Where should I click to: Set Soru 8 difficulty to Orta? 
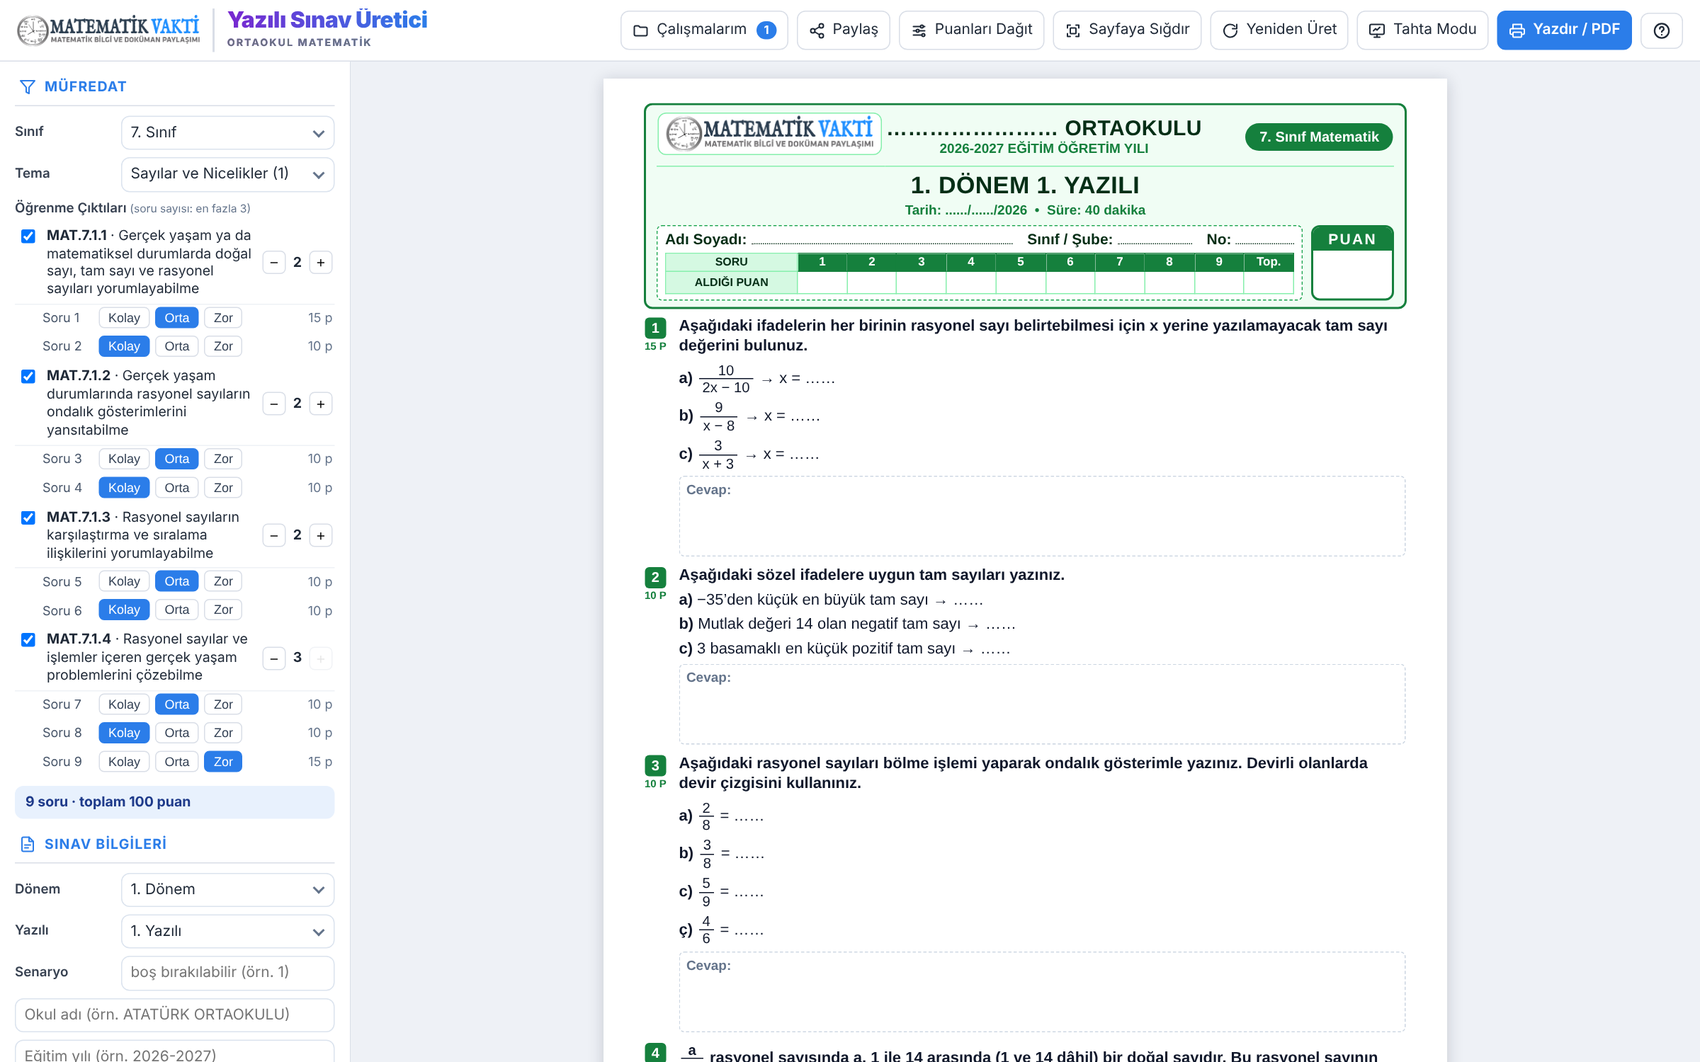[x=177, y=733]
